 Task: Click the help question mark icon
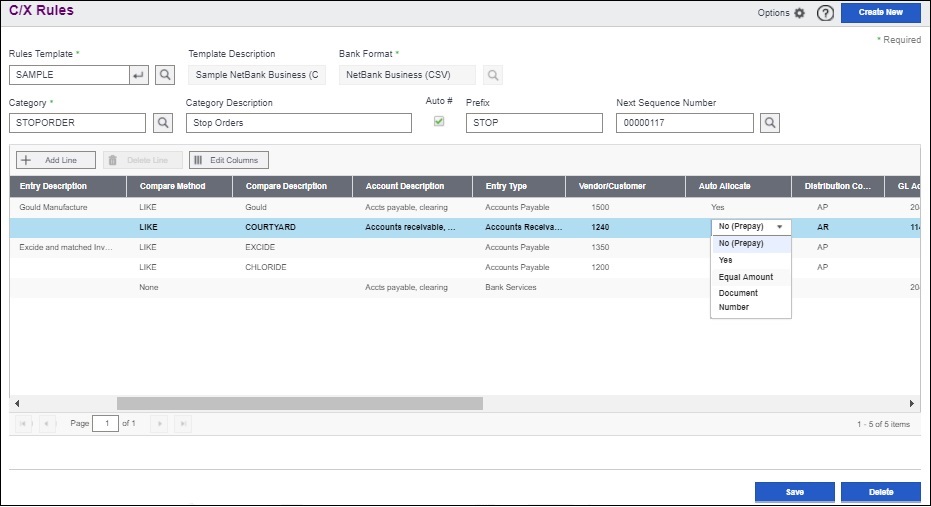click(x=825, y=13)
